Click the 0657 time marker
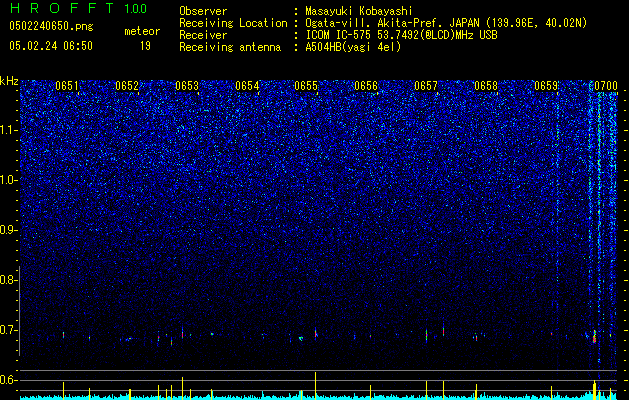Viewport: 629px width, 400px height. click(426, 86)
